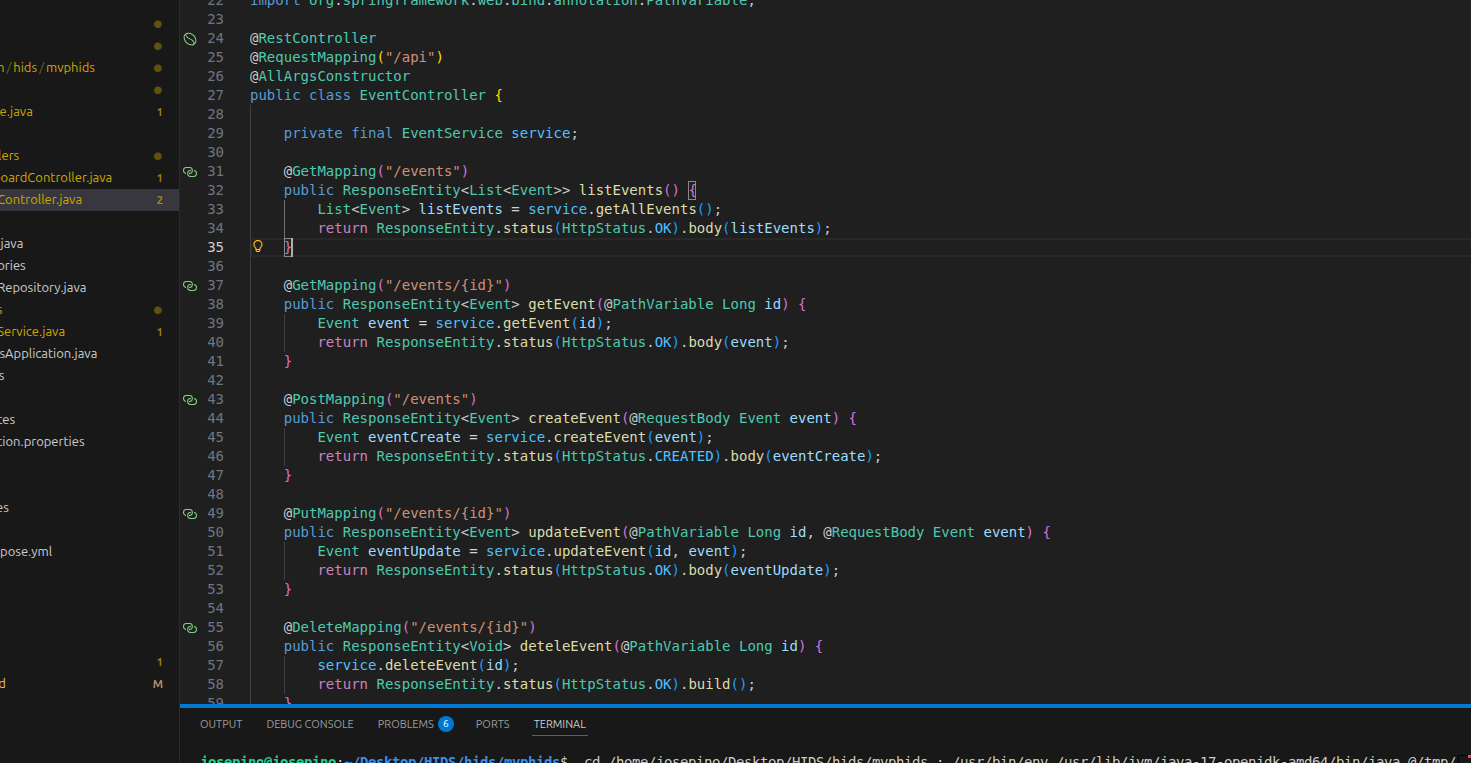
Task: Set a breakpoint in the gutter at line 44
Action: pyautogui.click(x=198, y=418)
